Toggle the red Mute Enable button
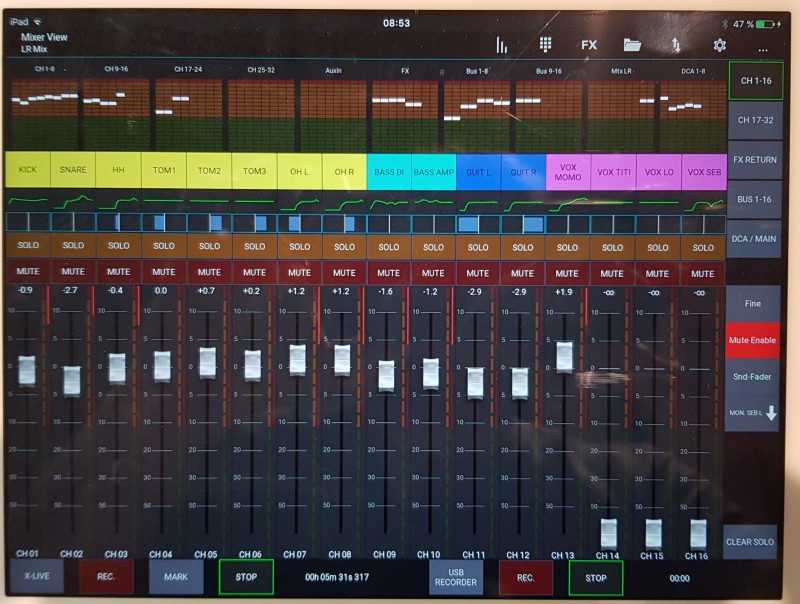Viewport: 800px width, 604px height. pyautogui.click(x=752, y=340)
